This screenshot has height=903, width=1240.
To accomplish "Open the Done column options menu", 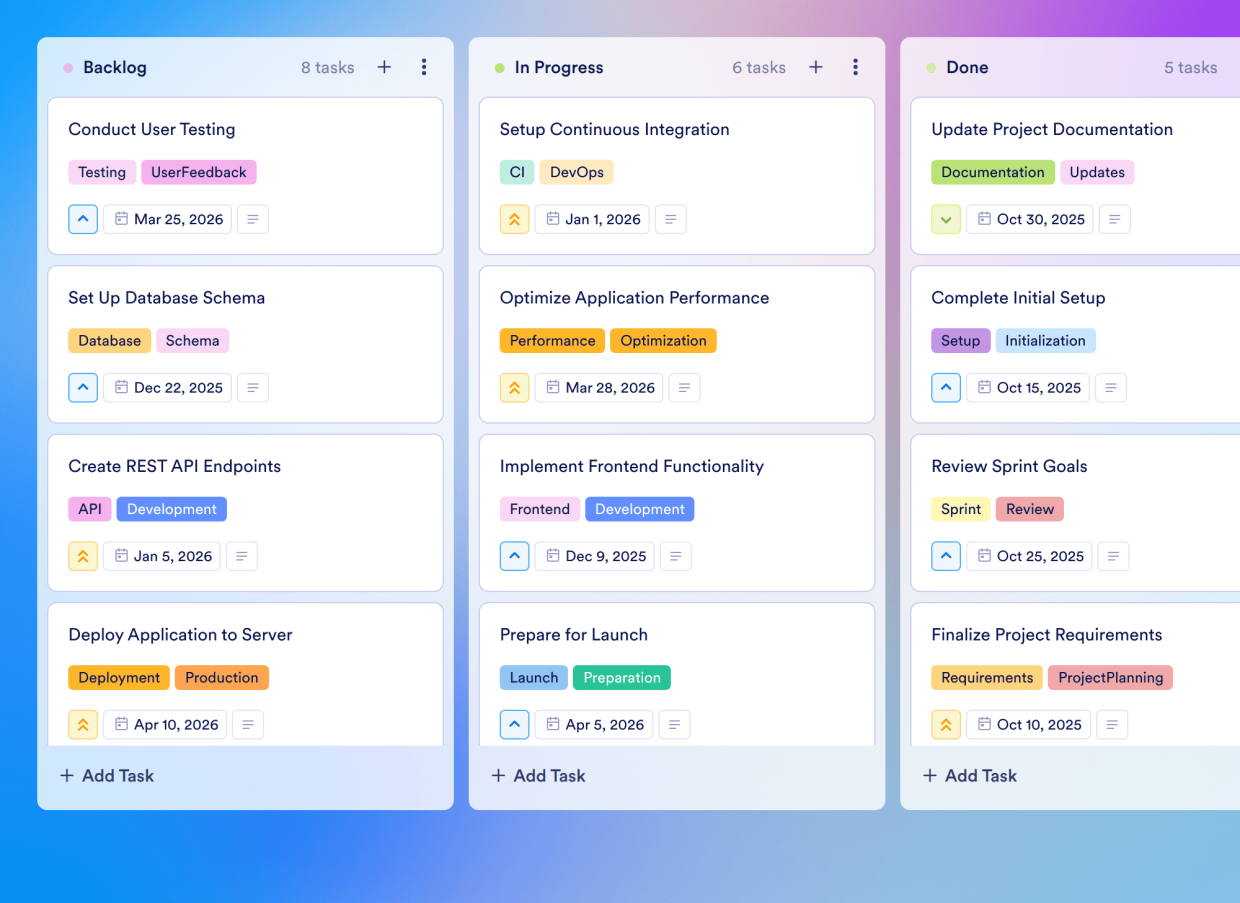I will 1236,67.
